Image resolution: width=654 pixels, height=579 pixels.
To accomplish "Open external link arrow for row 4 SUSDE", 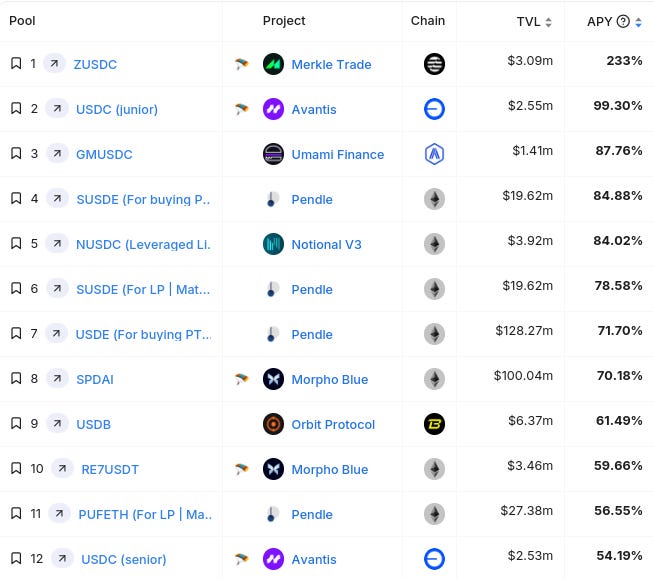I will coord(57,198).
